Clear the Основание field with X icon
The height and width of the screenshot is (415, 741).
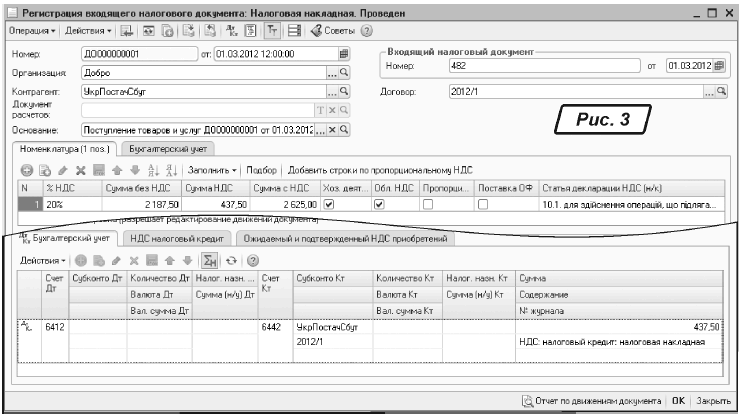point(333,130)
